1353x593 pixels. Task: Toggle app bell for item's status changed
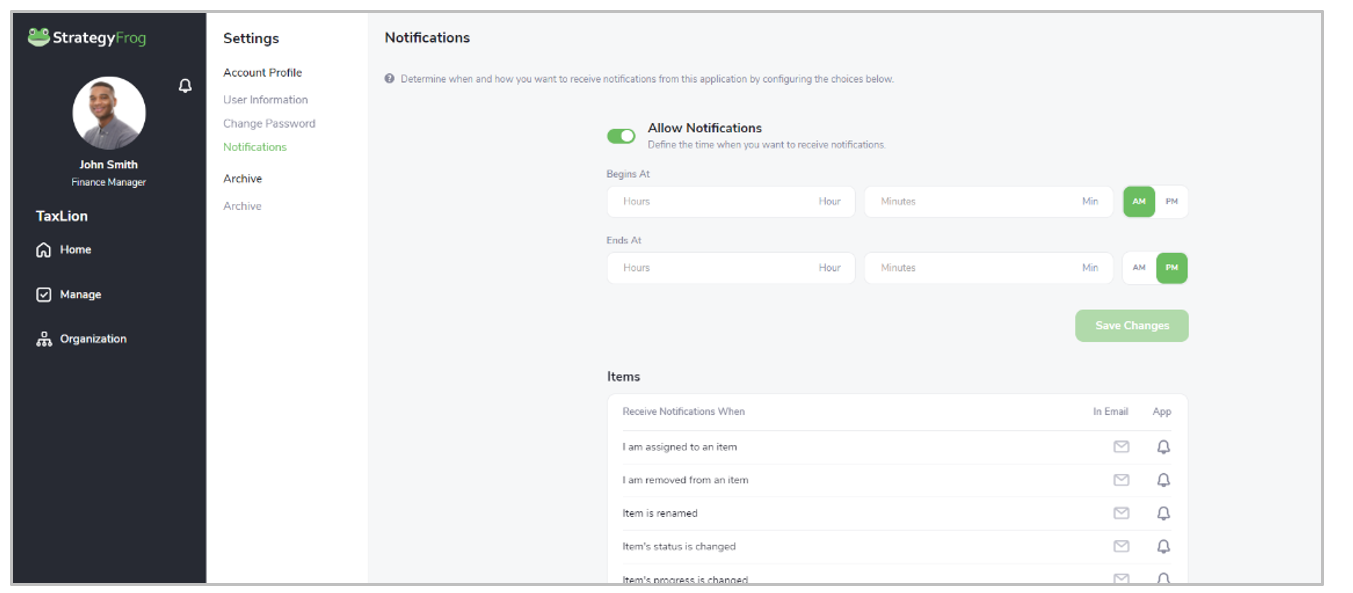pyautogui.click(x=1163, y=546)
